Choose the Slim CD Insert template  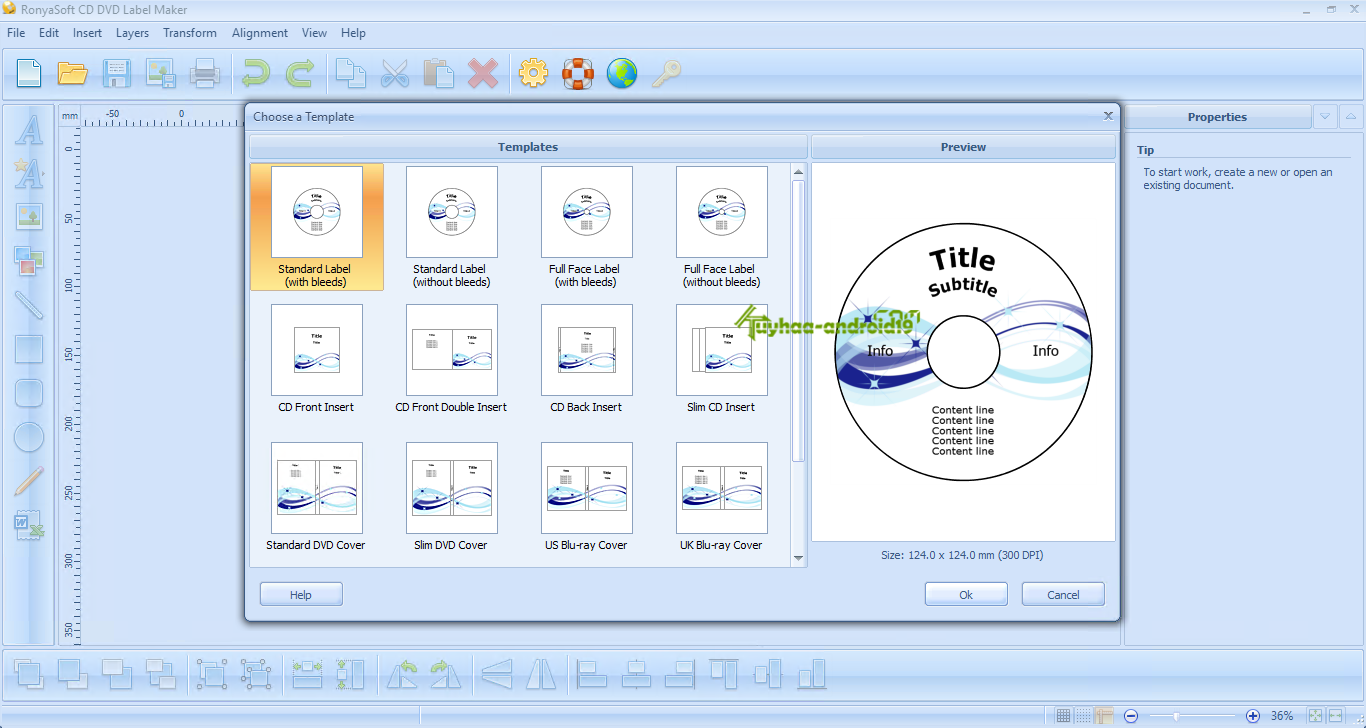722,359
